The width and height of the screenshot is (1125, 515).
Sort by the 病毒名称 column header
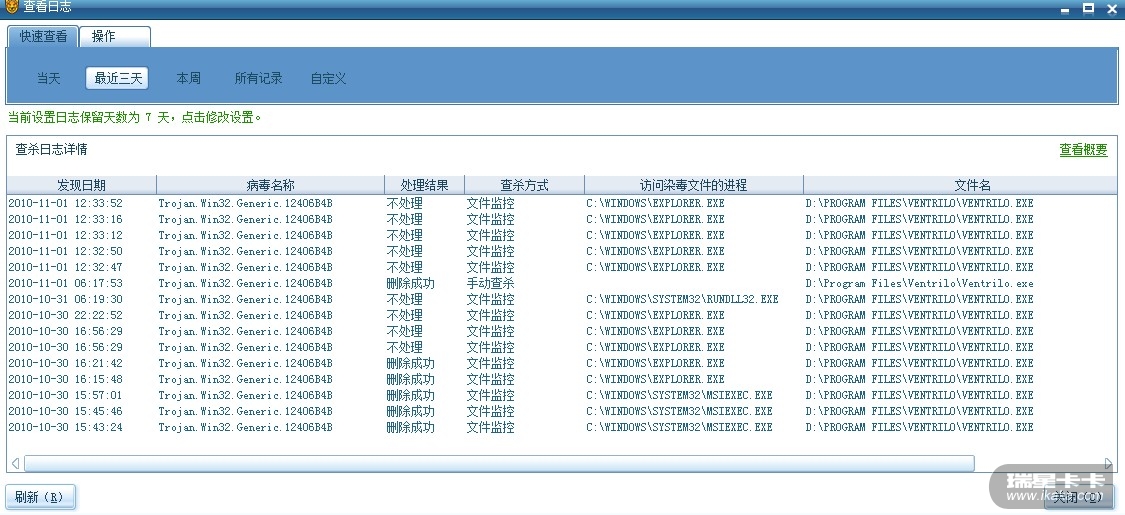270,185
